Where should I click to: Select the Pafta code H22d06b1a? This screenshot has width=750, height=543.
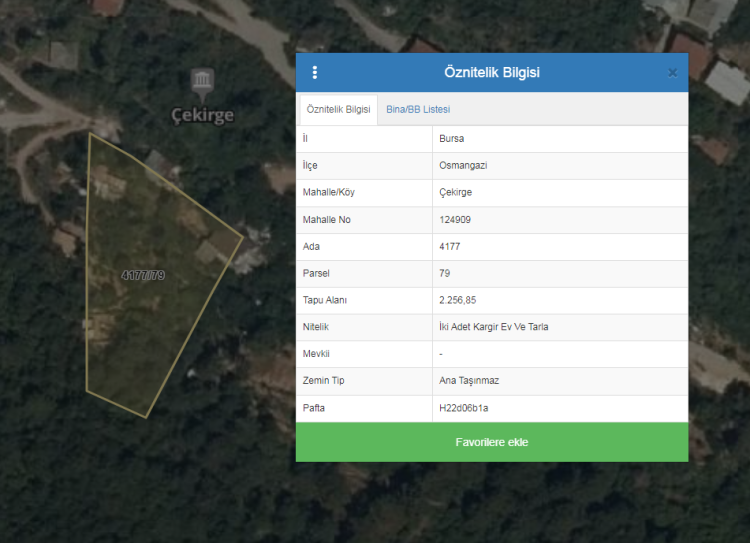(x=463, y=408)
